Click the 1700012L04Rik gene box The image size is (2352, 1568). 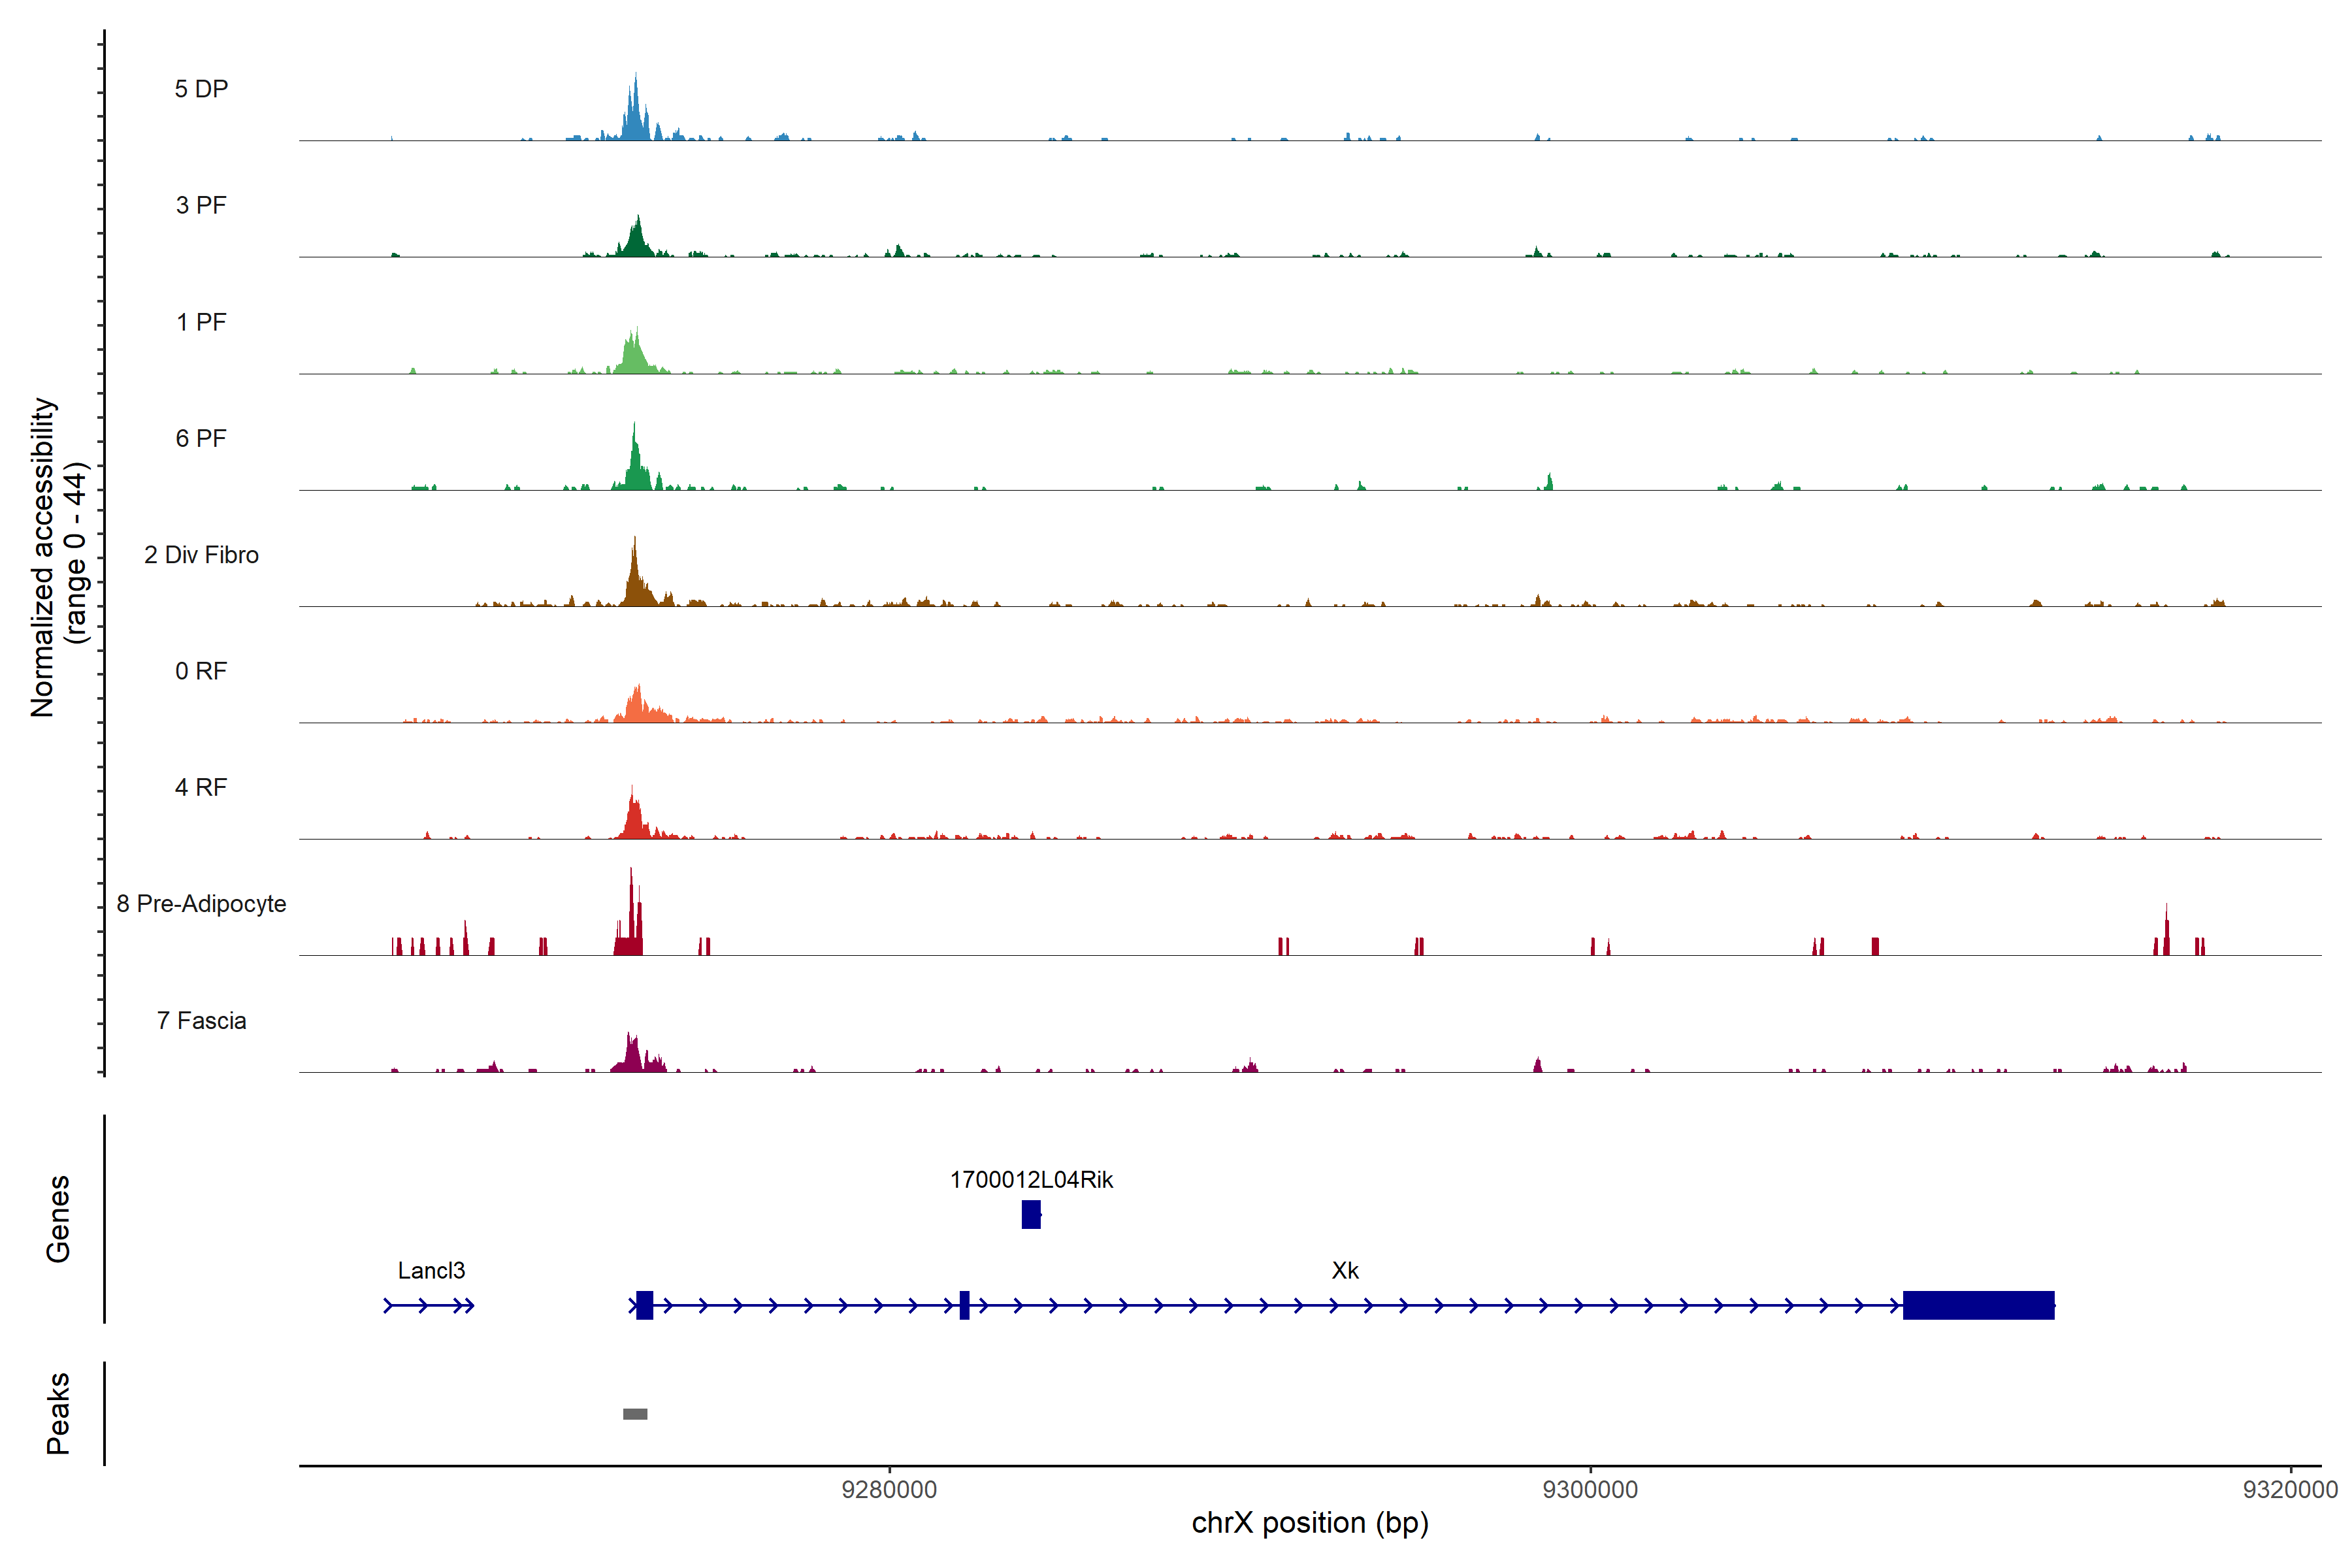tap(1031, 1214)
